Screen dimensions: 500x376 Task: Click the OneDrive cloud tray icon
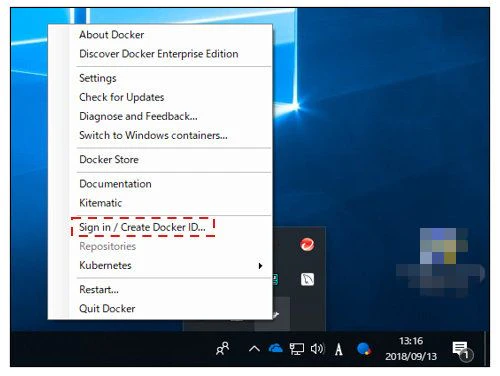pos(275,349)
